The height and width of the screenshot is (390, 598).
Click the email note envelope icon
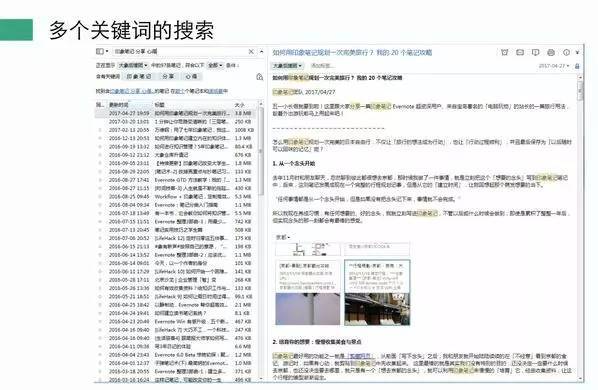click(x=520, y=52)
